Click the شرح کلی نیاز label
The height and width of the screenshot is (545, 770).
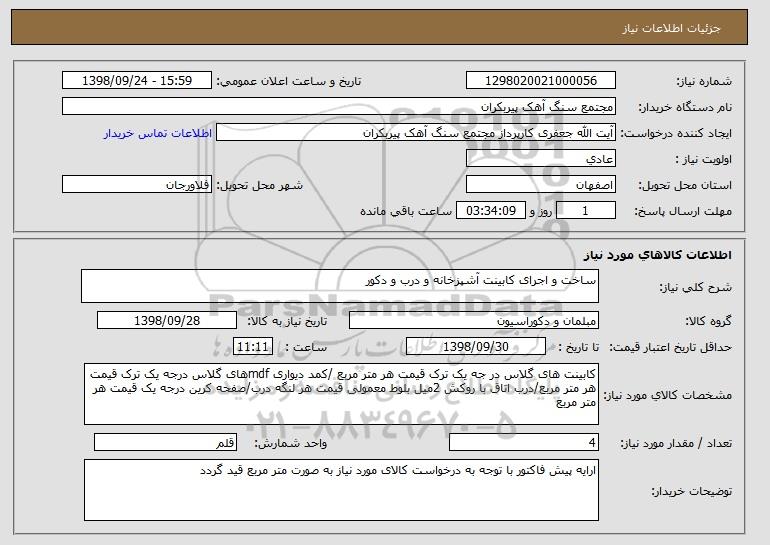pos(695,287)
